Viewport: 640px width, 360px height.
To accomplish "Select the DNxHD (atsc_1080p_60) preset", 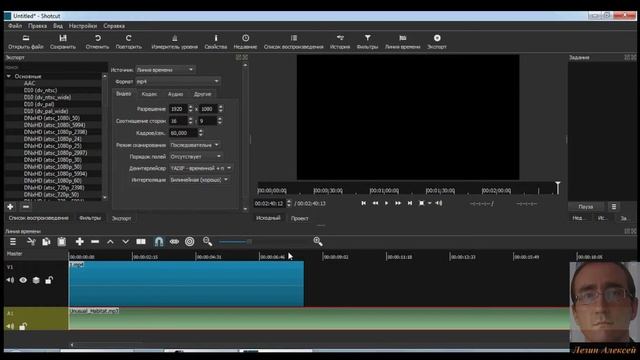I will pyautogui.click(x=53, y=180).
